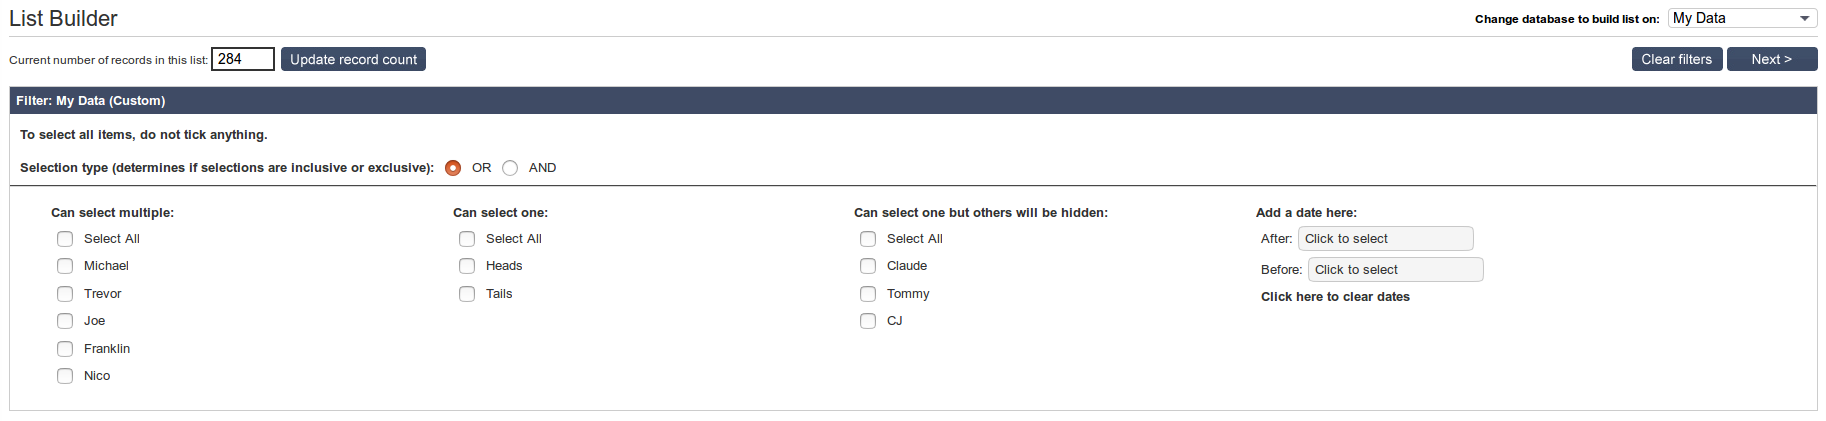Click here to clear dates link

coord(1335,297)
